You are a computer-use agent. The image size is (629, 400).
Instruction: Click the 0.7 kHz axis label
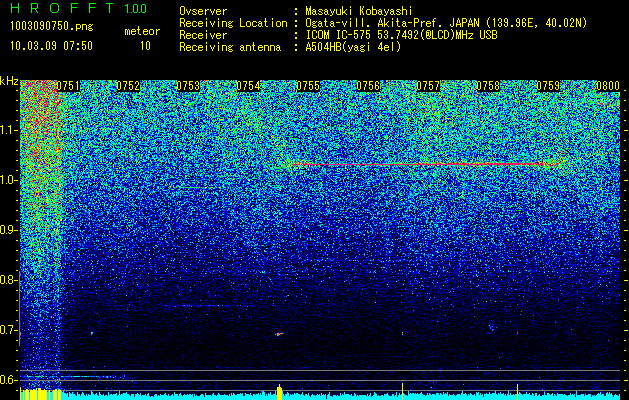point(8,330)
